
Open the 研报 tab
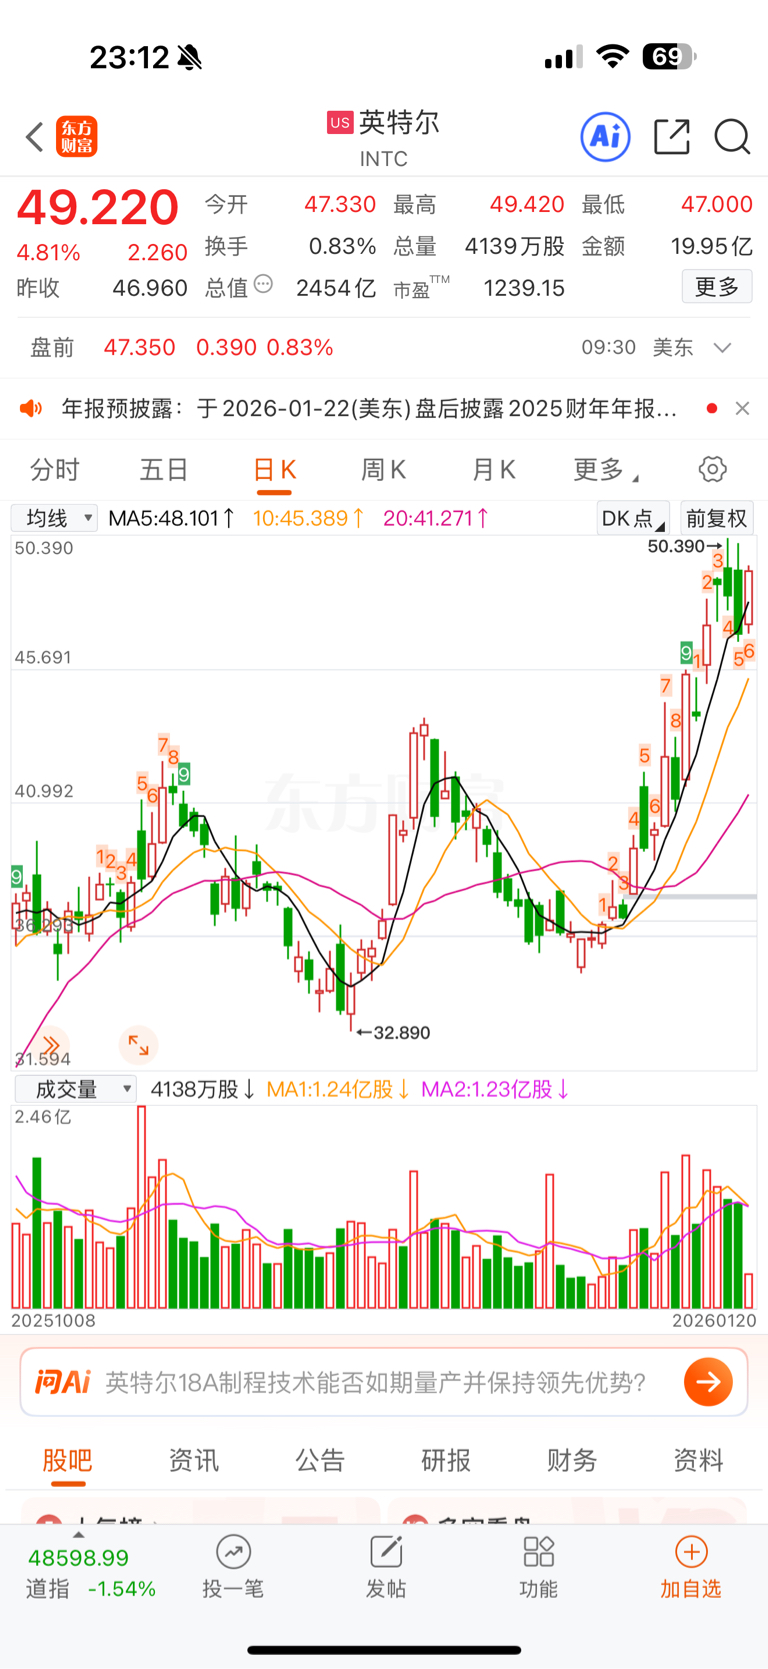(x=445, y=1460)
